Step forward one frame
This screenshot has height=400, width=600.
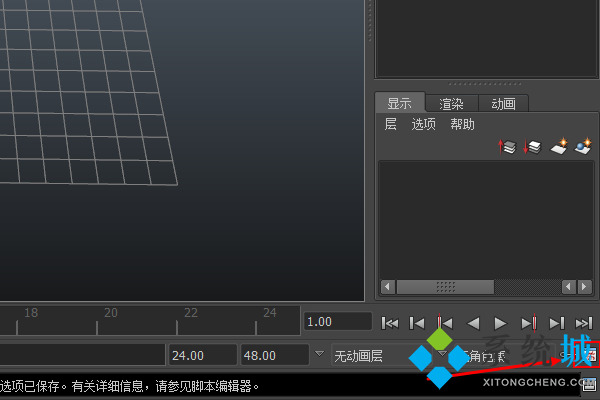(557, 322)
